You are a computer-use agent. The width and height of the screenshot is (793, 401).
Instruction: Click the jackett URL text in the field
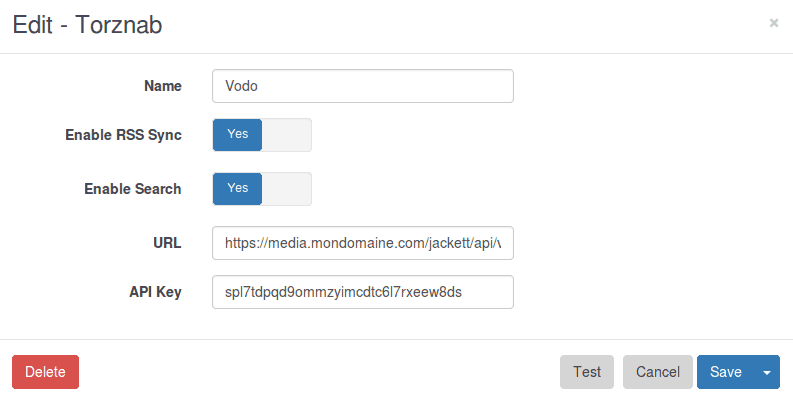pyautogui.click(x=363, y=243)
